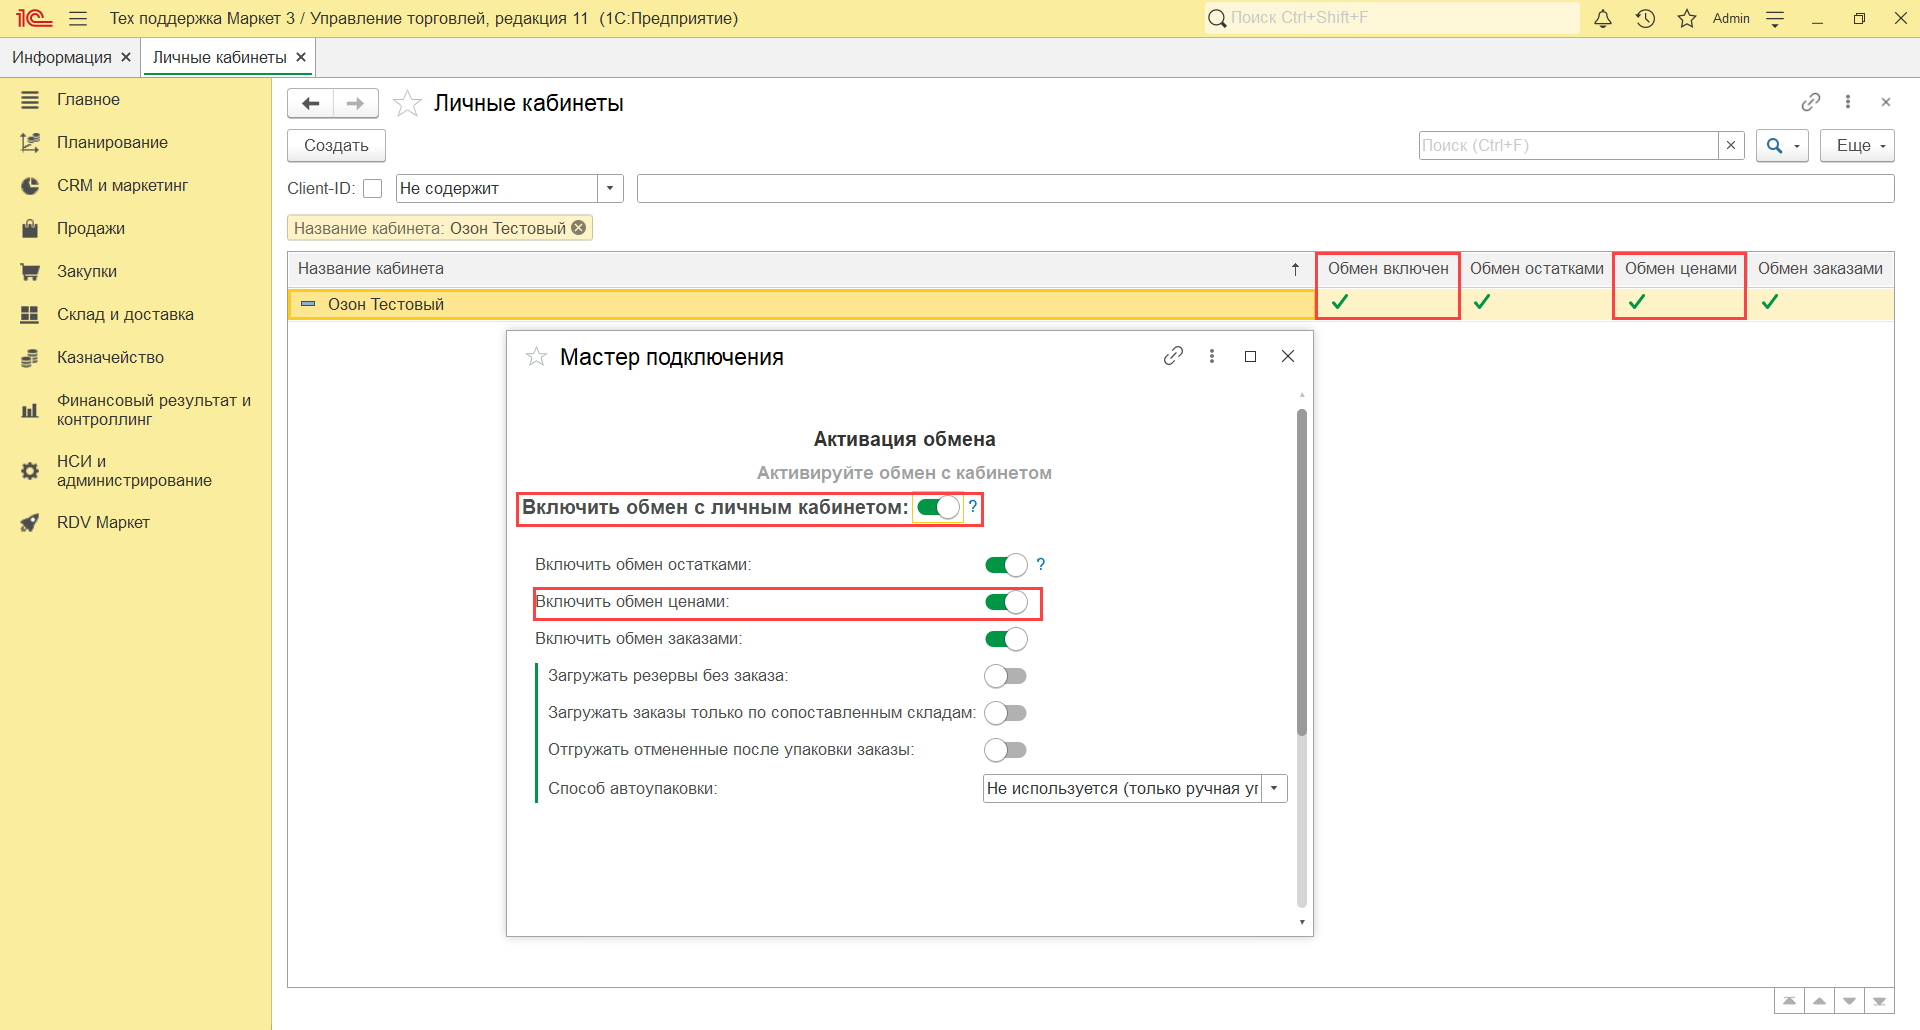Add Личные кабинеты page to favorites
The height and width of the screenshot is (1030, 1920).
tap(407, 104)
